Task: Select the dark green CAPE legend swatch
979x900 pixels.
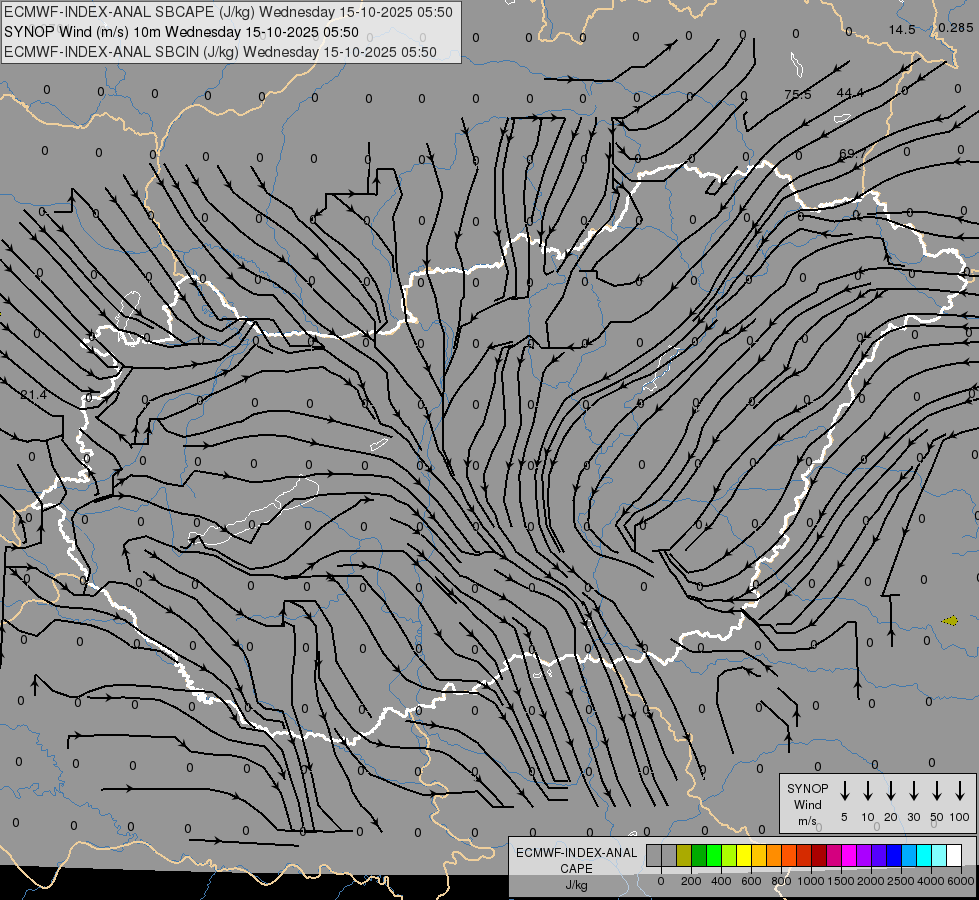Action: 699,855
